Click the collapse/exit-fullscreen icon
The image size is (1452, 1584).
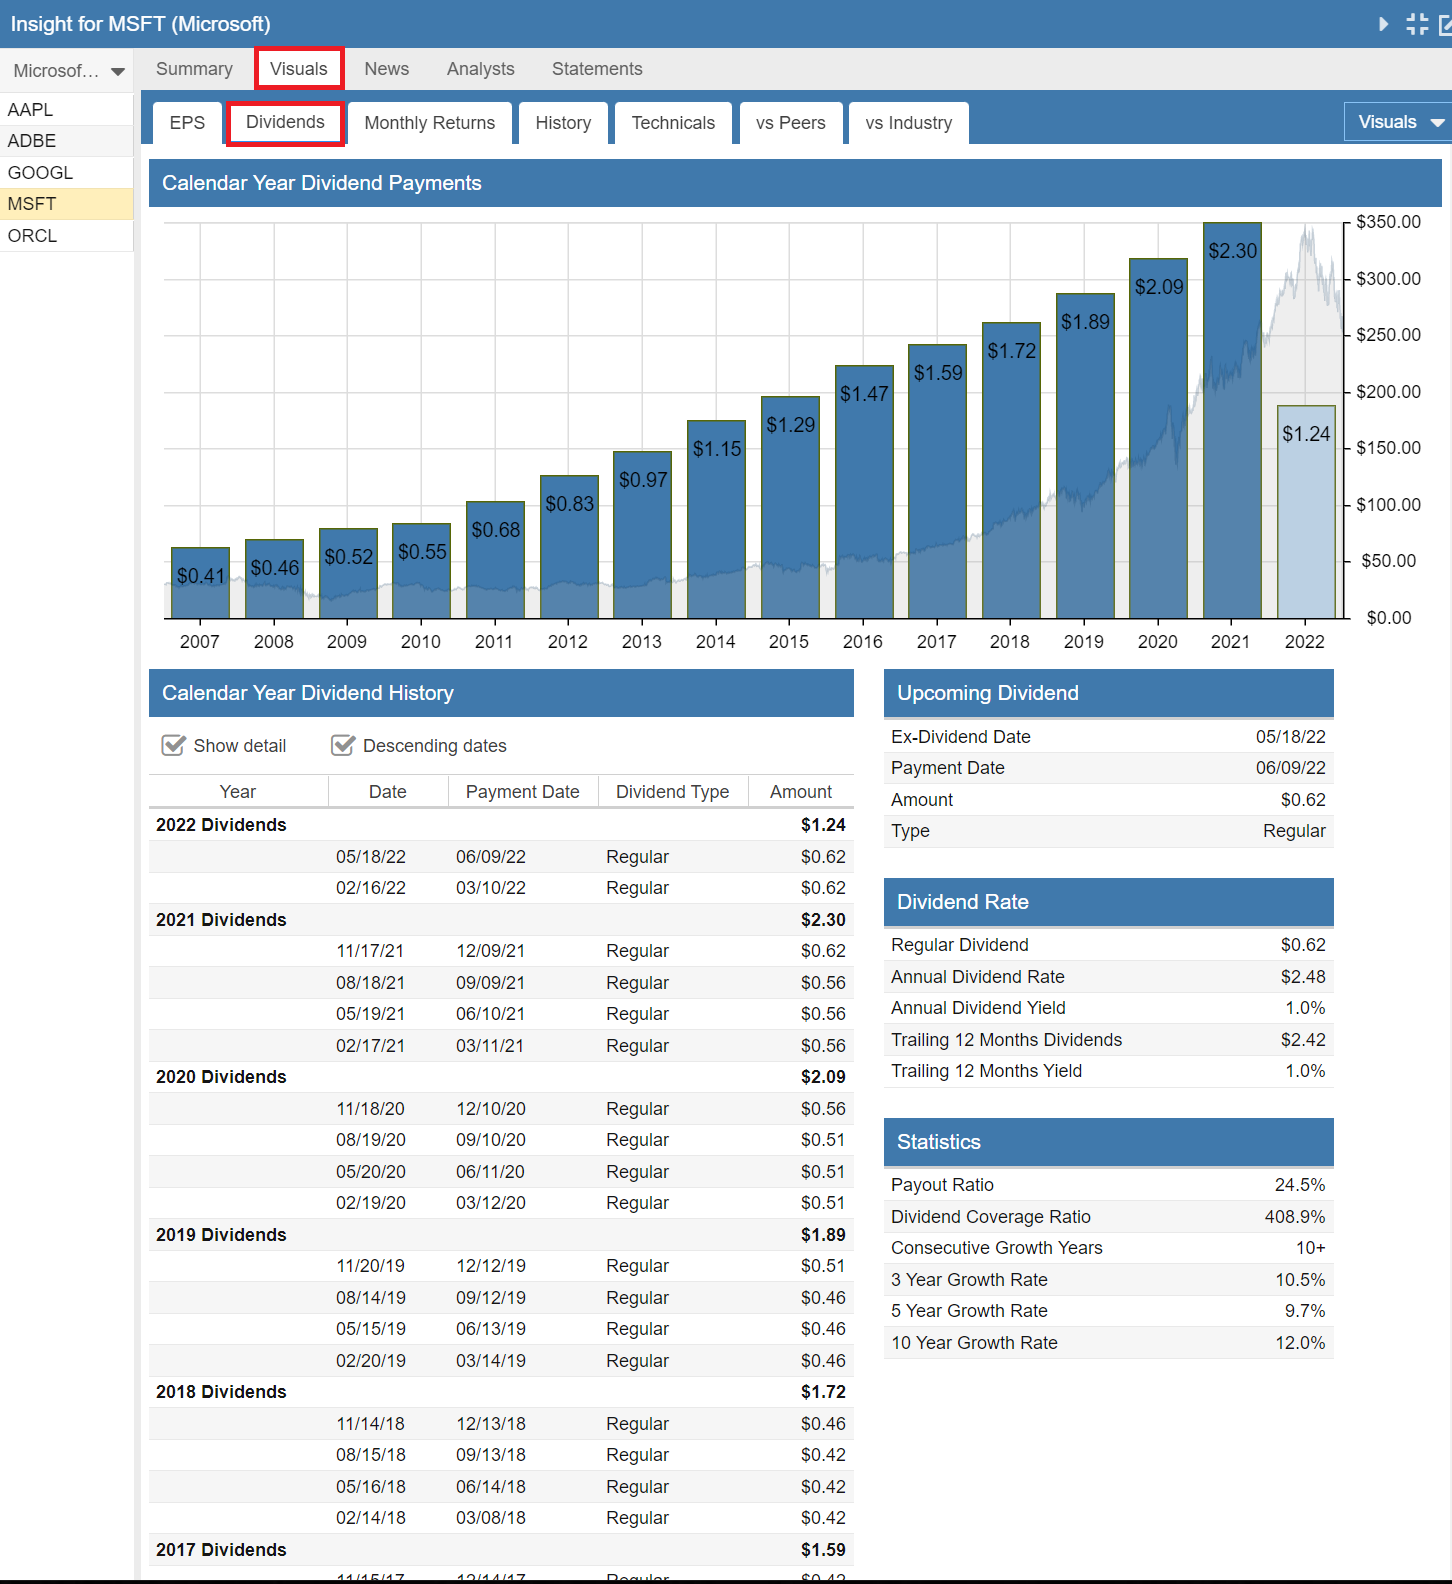pos(1417,24)
